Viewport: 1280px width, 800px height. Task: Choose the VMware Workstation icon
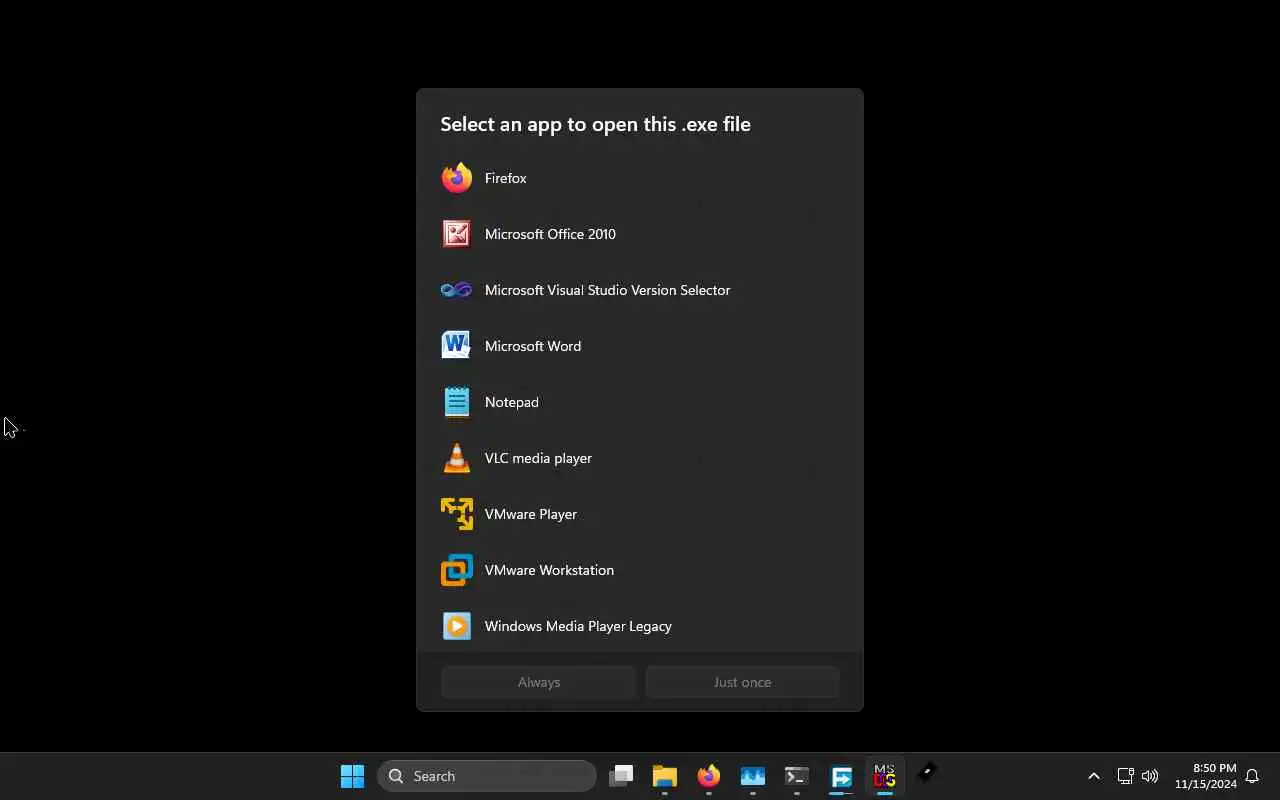457,570
